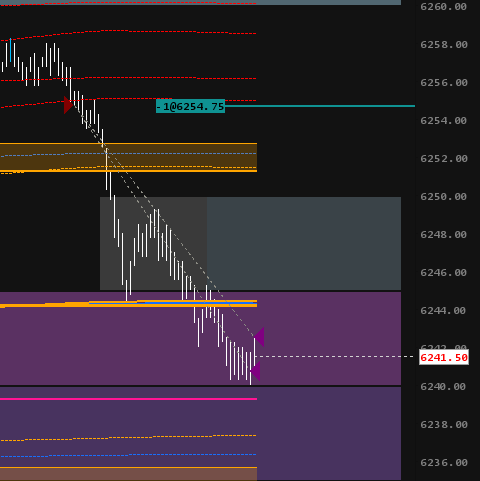Click the 6260.00 price axis label
480x481 pixels.
[x=443, y=7]
